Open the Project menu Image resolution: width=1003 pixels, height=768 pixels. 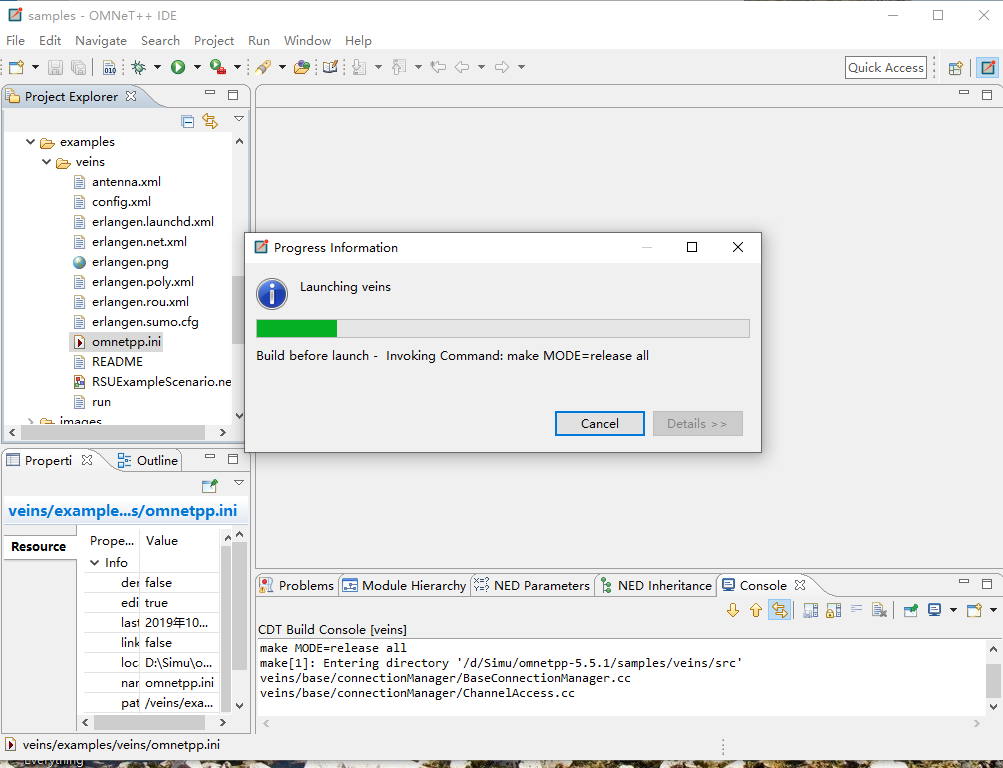[214, 41]
